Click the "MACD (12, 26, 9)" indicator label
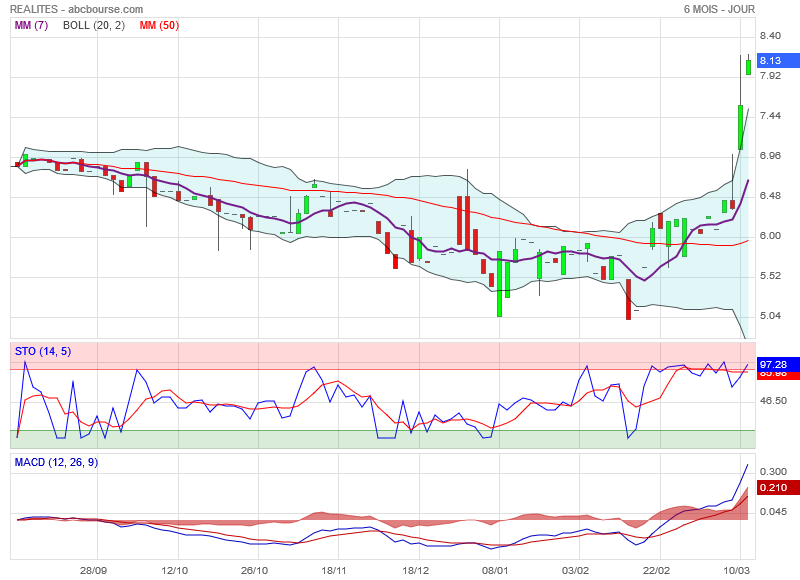The height and width of the screenshot is (580, 800). (x=56, y=462)
